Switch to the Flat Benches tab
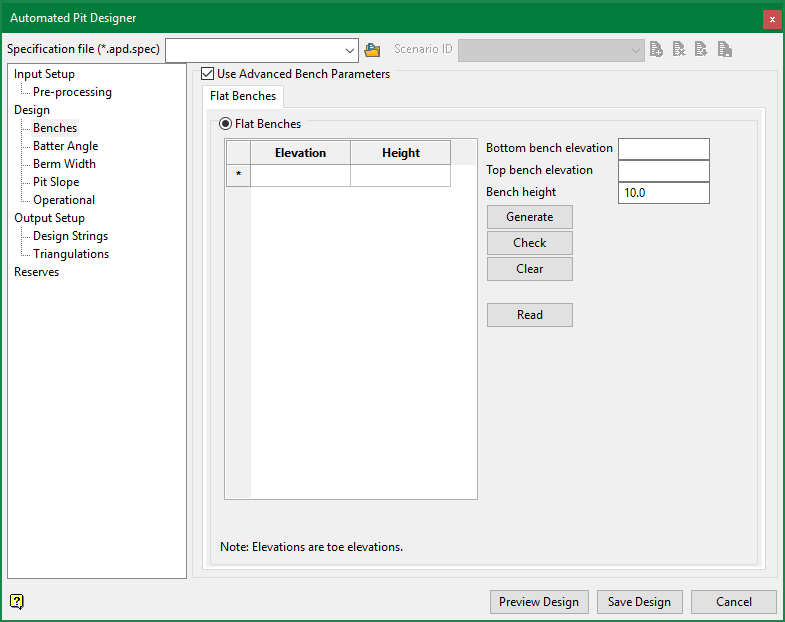785x622 pixels. point(243,96)
